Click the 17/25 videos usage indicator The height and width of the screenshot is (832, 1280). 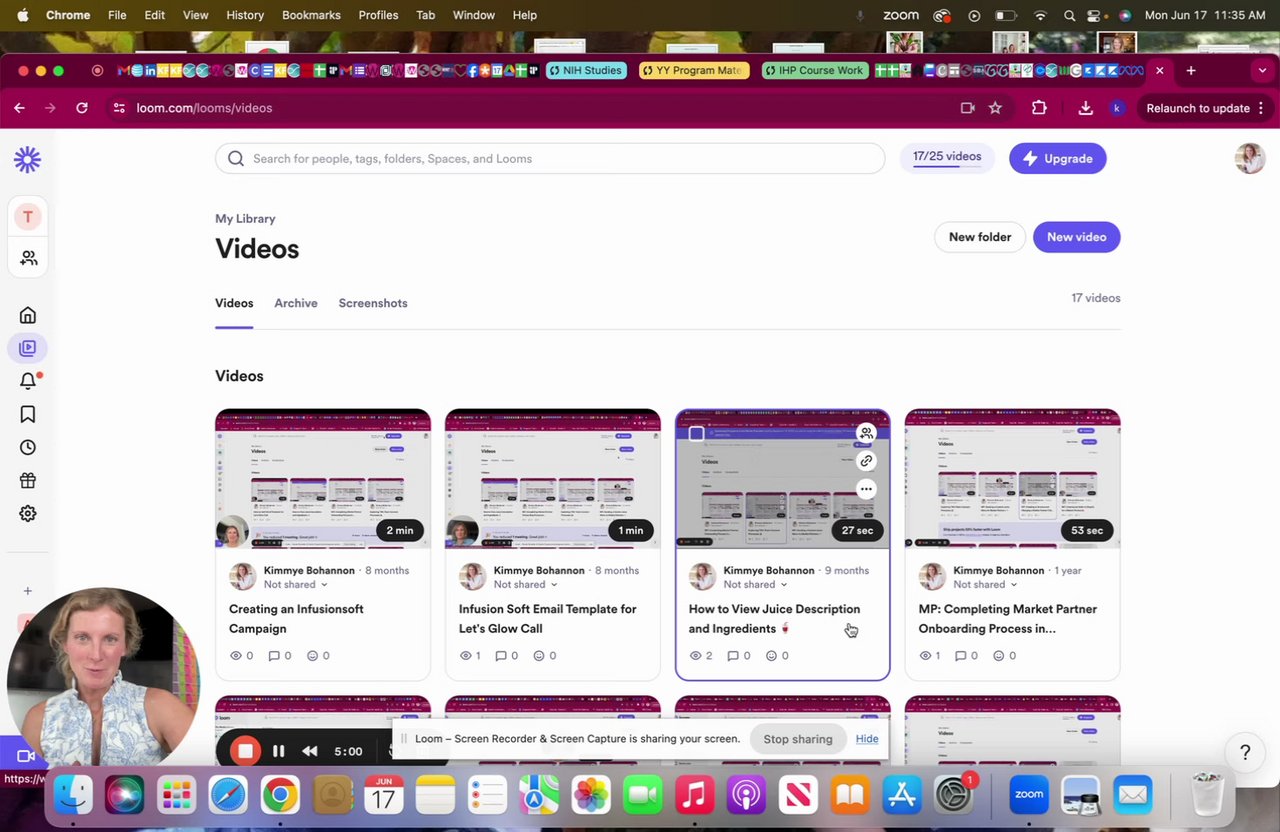pos(947,158)
